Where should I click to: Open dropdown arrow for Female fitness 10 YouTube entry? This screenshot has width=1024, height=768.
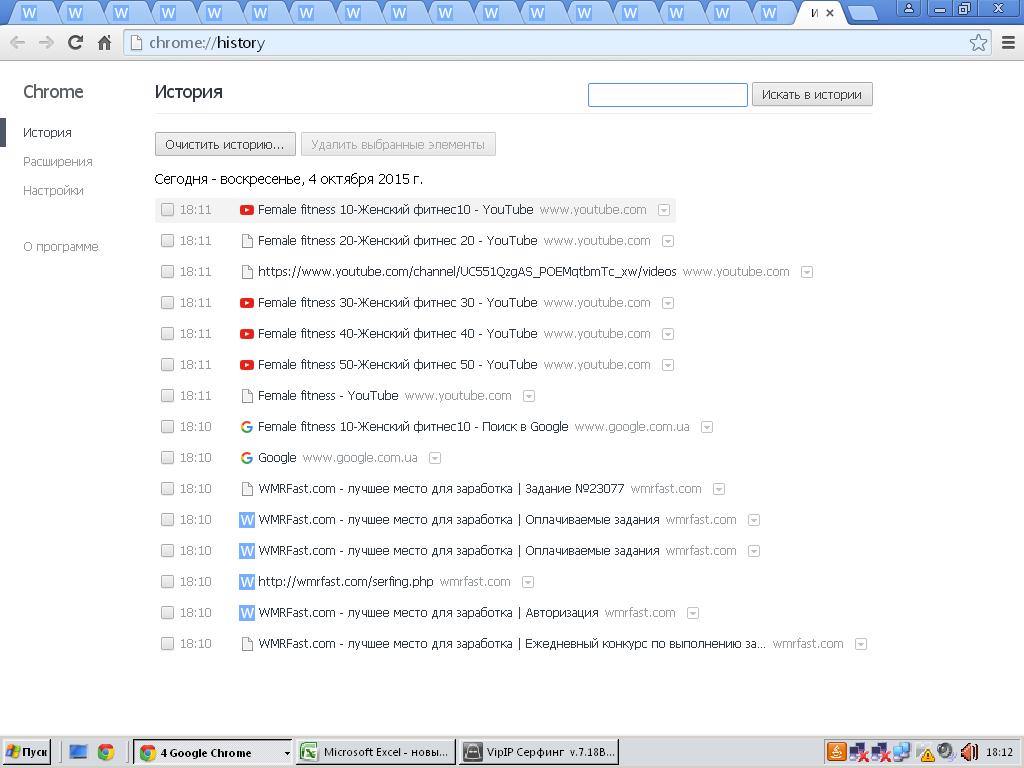click(x=664, y=210)
